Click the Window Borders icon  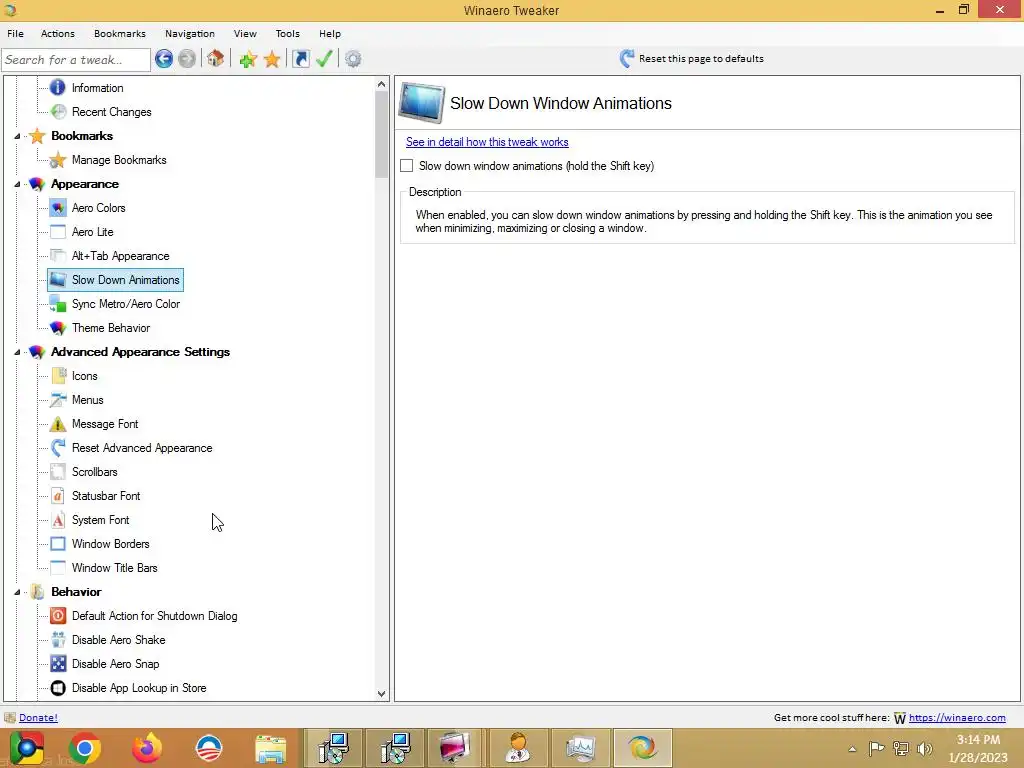(x=58, y=544)
